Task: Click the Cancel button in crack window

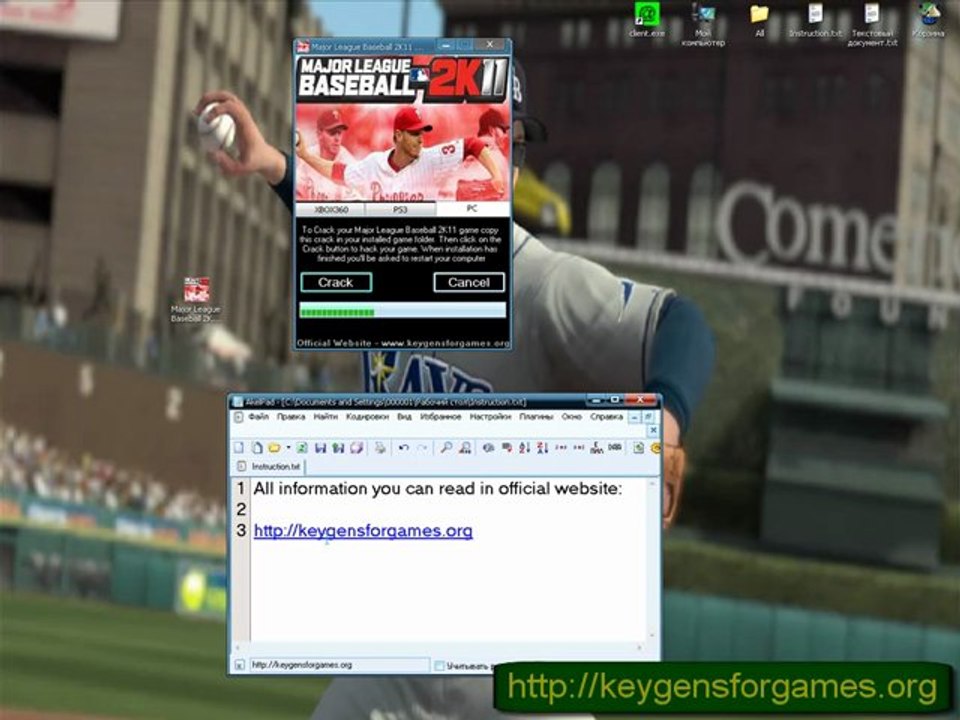Action: [x=469, y=282]
